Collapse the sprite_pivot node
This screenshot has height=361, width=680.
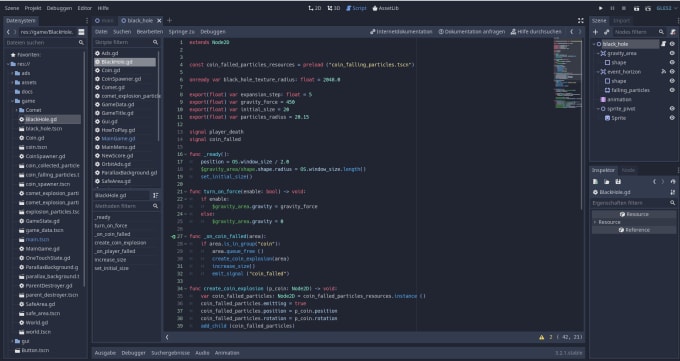(x=598, y=108)
